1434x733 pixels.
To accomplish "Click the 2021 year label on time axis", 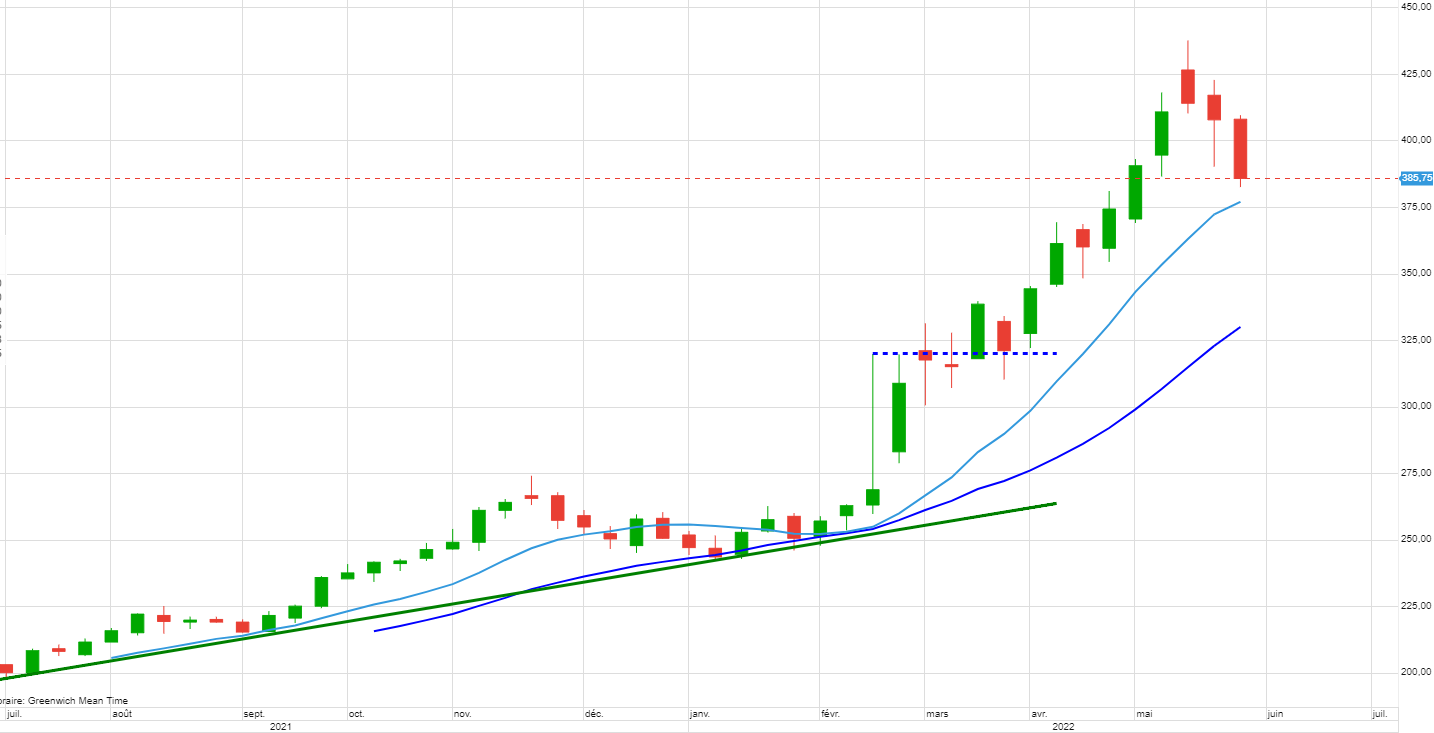I will tap(281, 727).
